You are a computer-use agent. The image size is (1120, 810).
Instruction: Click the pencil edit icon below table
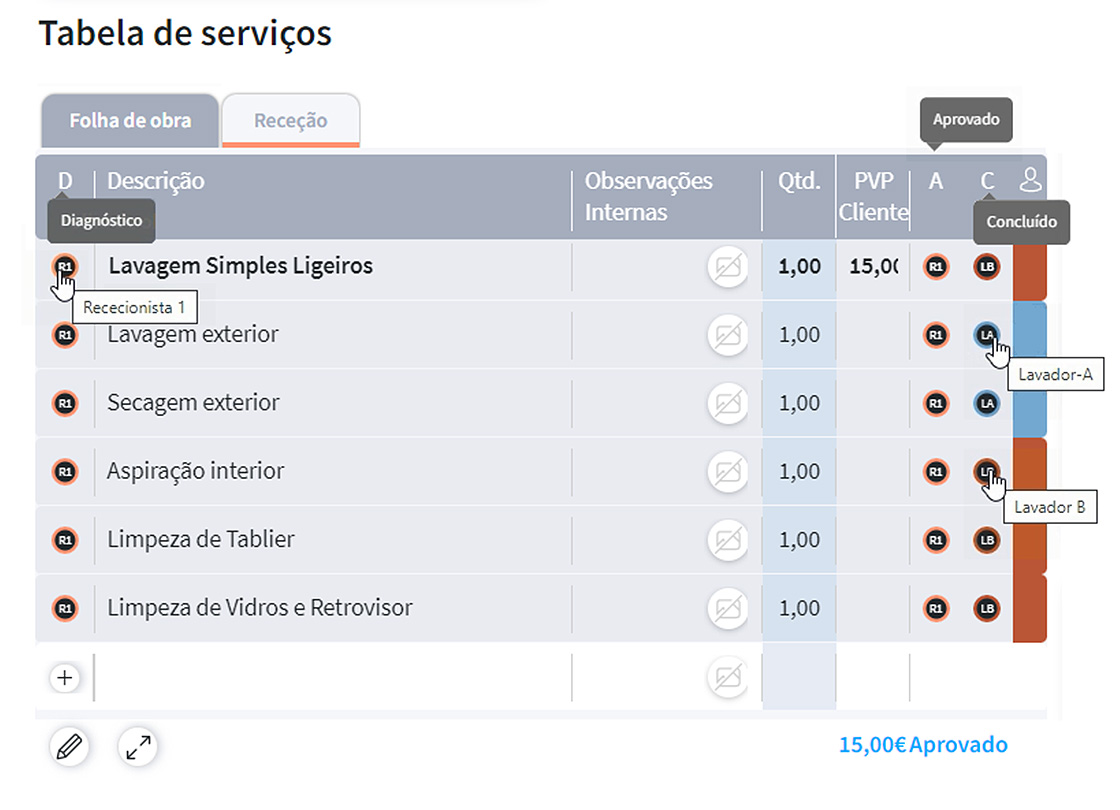click(68, 746)
